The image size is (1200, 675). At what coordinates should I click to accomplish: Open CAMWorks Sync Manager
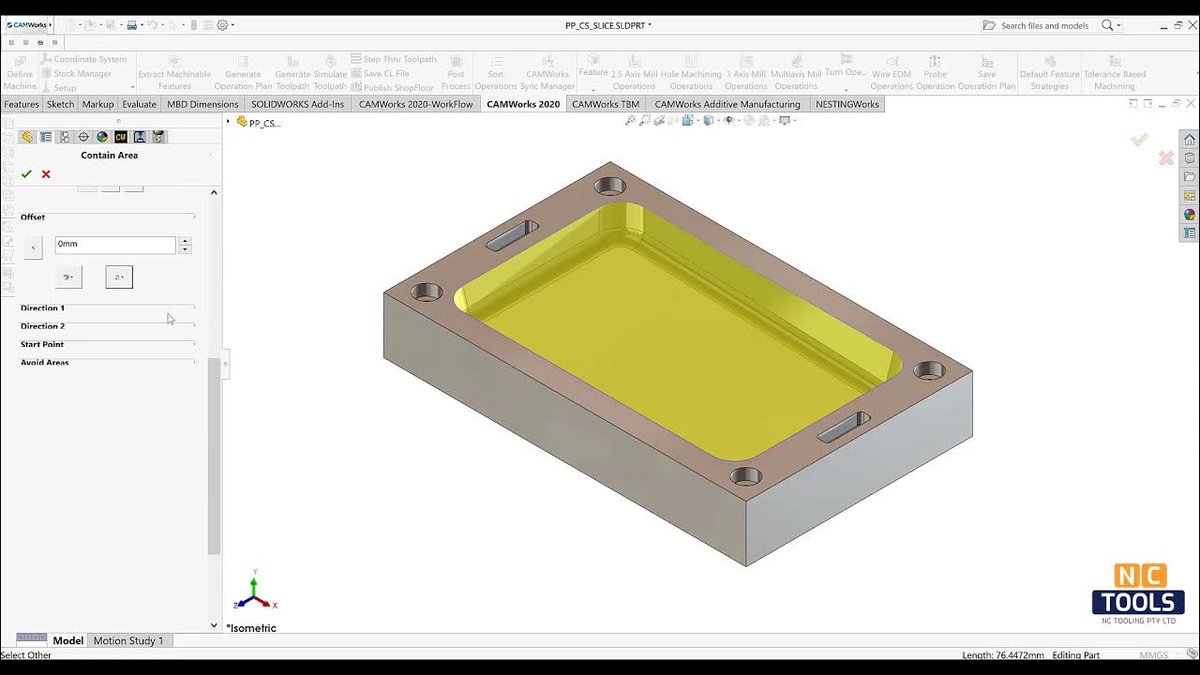548,73
